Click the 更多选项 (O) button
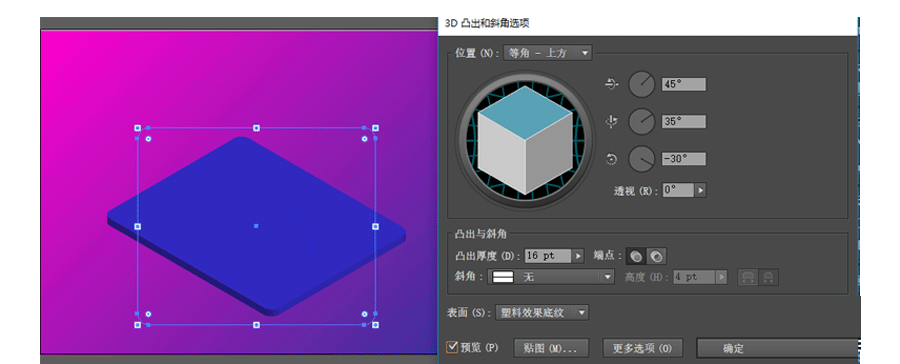Screen dimensions: 900x364 642,348
